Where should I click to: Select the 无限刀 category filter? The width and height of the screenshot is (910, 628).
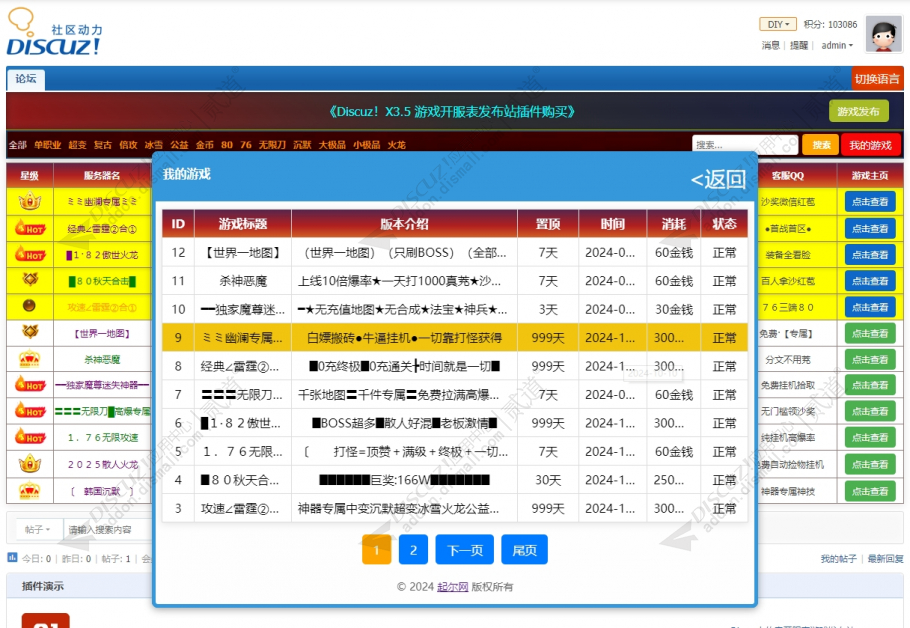(272, 145)
